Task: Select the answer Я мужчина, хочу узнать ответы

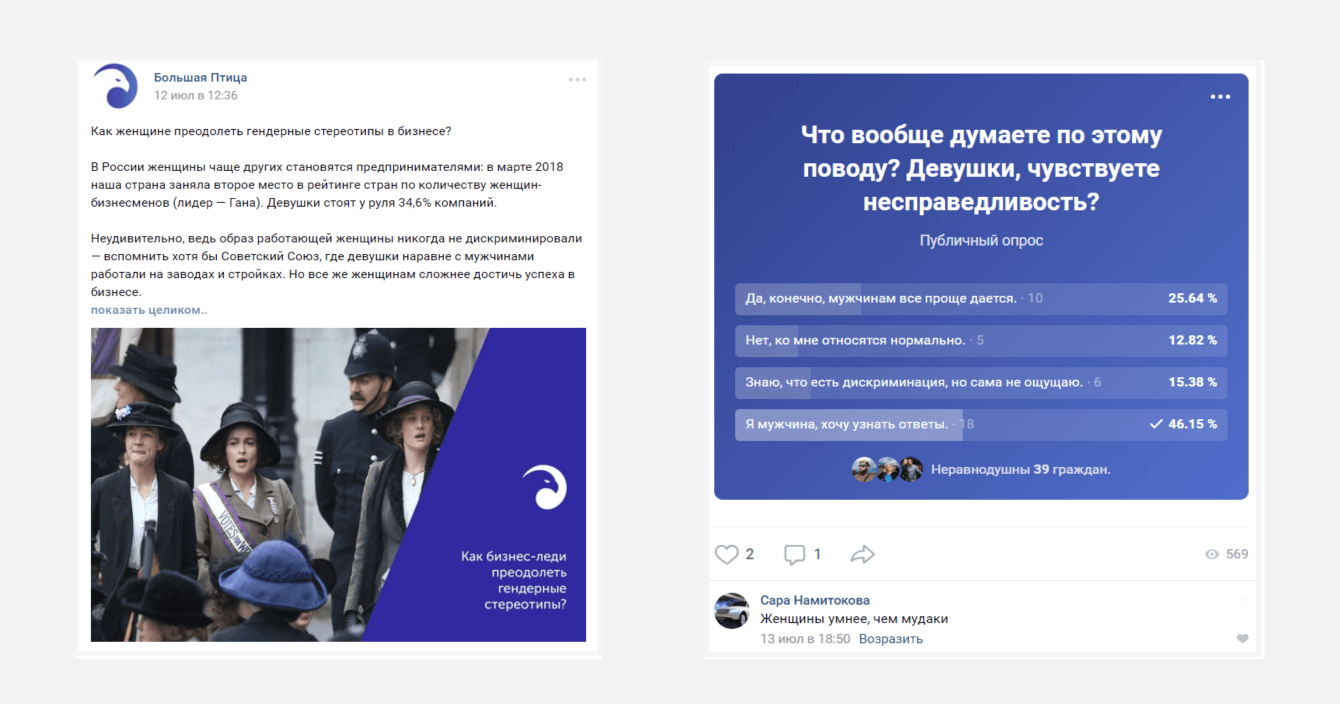Action: click(981, 424)
